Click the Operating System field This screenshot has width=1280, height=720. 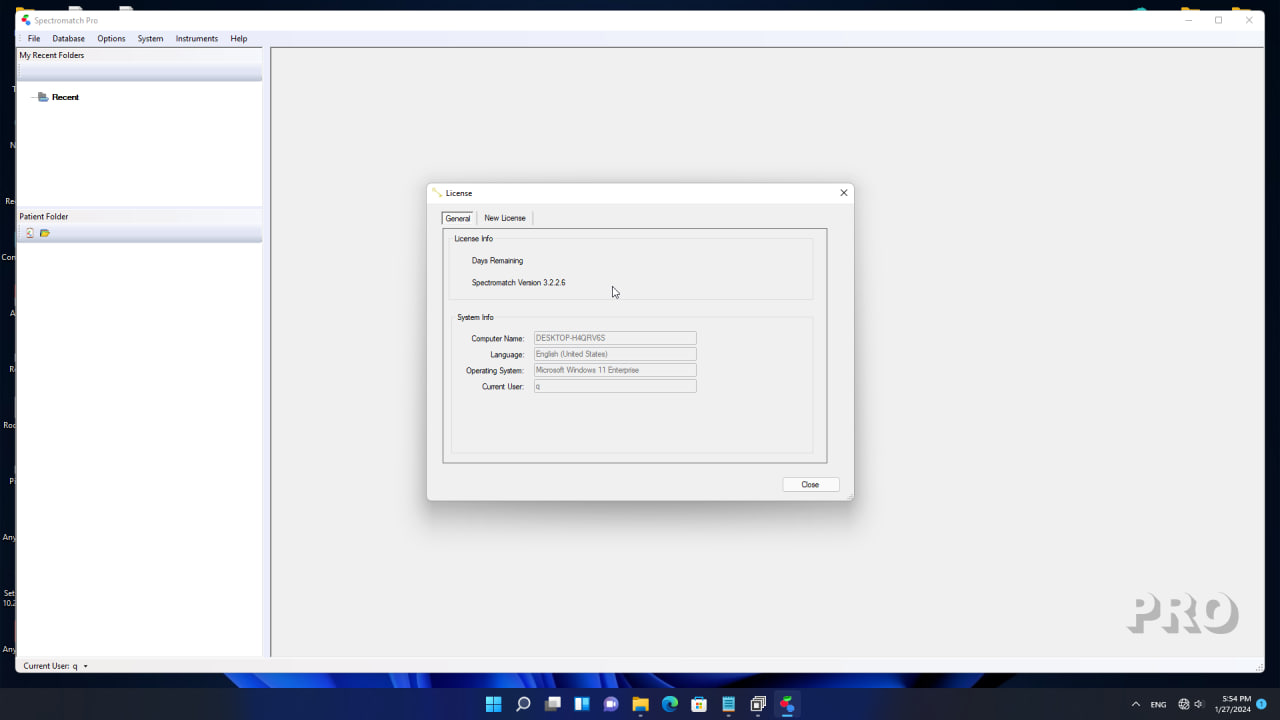point(615,370)
